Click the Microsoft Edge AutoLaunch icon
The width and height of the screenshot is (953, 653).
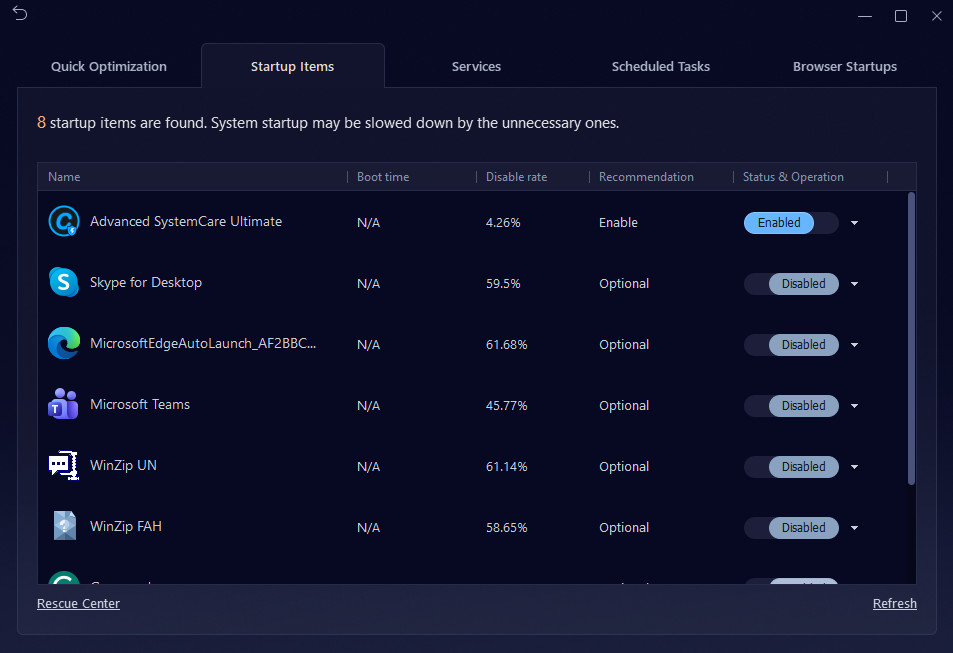pyautogui.click(x=64, y=343)
